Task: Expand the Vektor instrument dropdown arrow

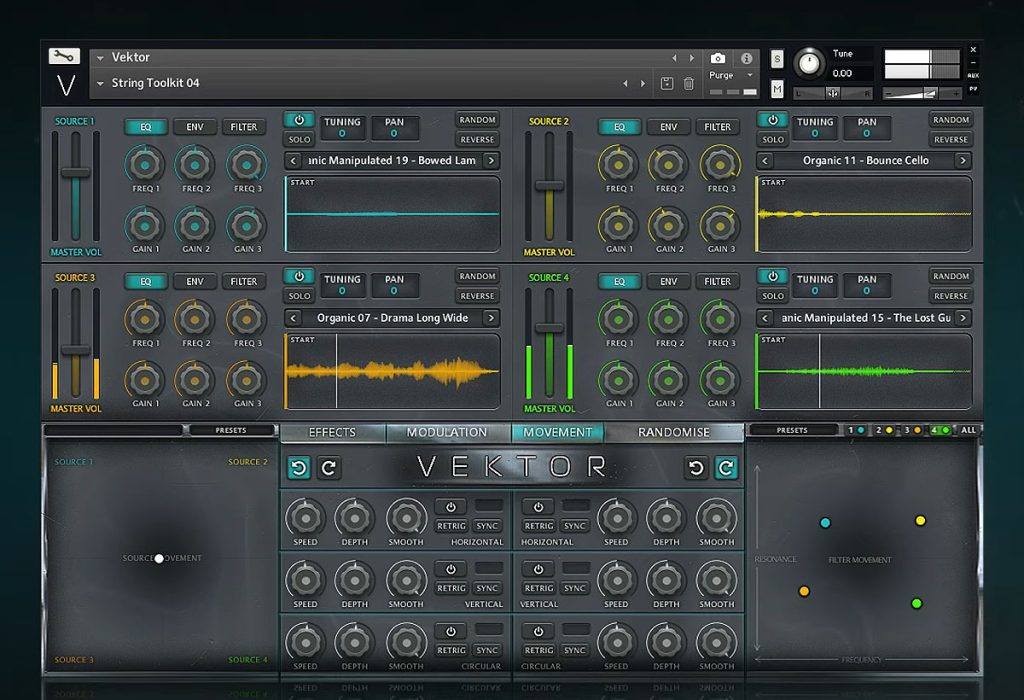Action: pos(101,58)
